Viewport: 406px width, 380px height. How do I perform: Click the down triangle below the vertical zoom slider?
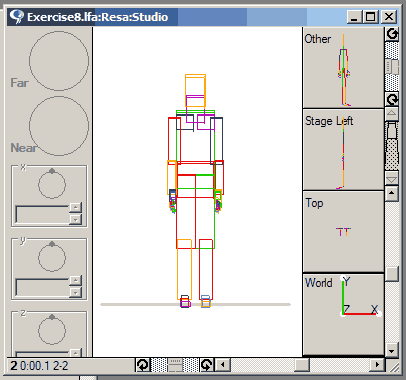(x=392, y=179)
